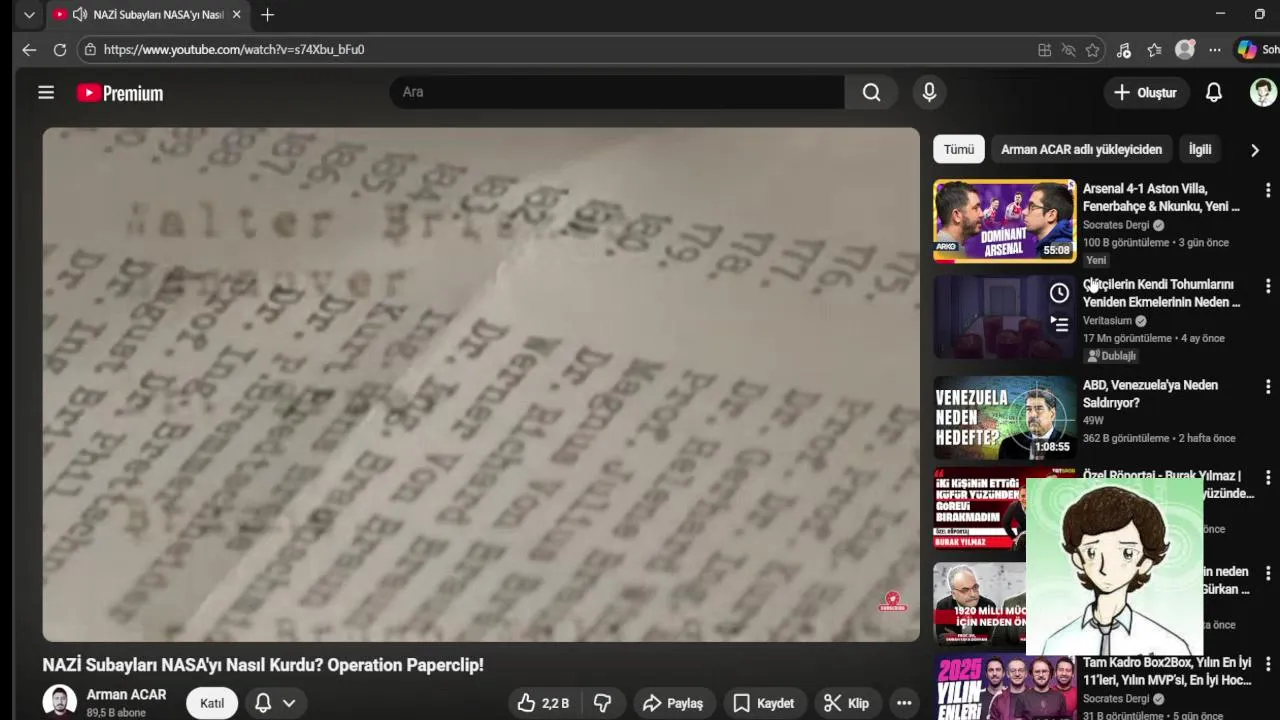Click the tracking prevention eye icon
The height and width of the screenshot is (720, 1280).
coord(1068,50)
